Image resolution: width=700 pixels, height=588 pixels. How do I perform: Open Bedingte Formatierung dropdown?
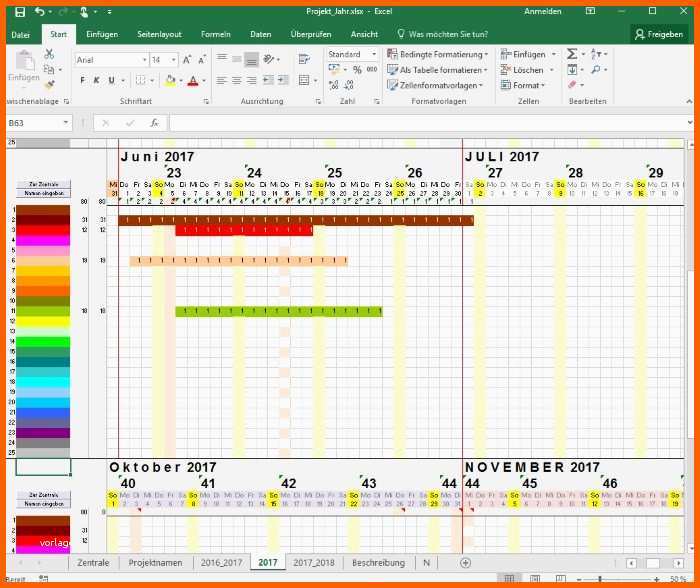(x=438, y=54)
